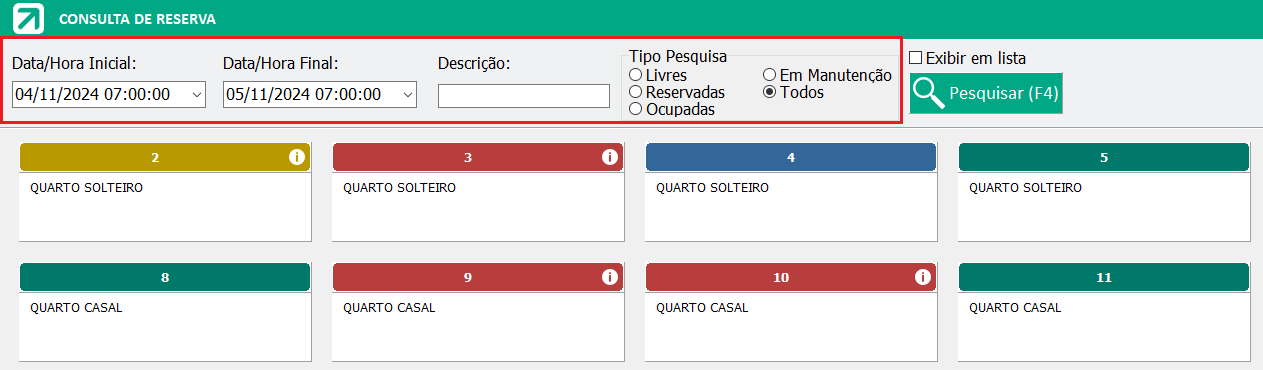Click the green arrow app logo

pos(30,18)
